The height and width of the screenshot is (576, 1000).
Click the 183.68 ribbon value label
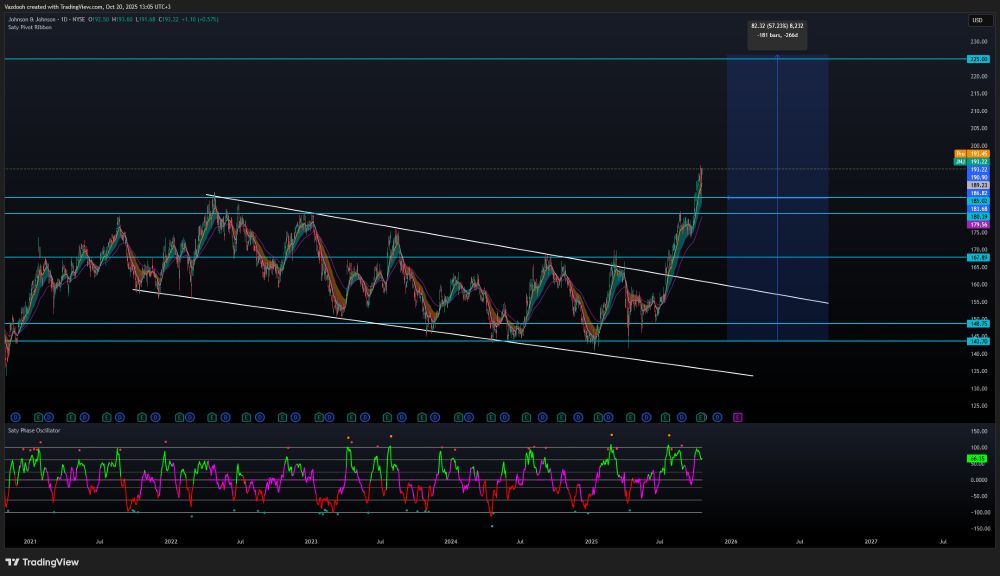(978, 209)
